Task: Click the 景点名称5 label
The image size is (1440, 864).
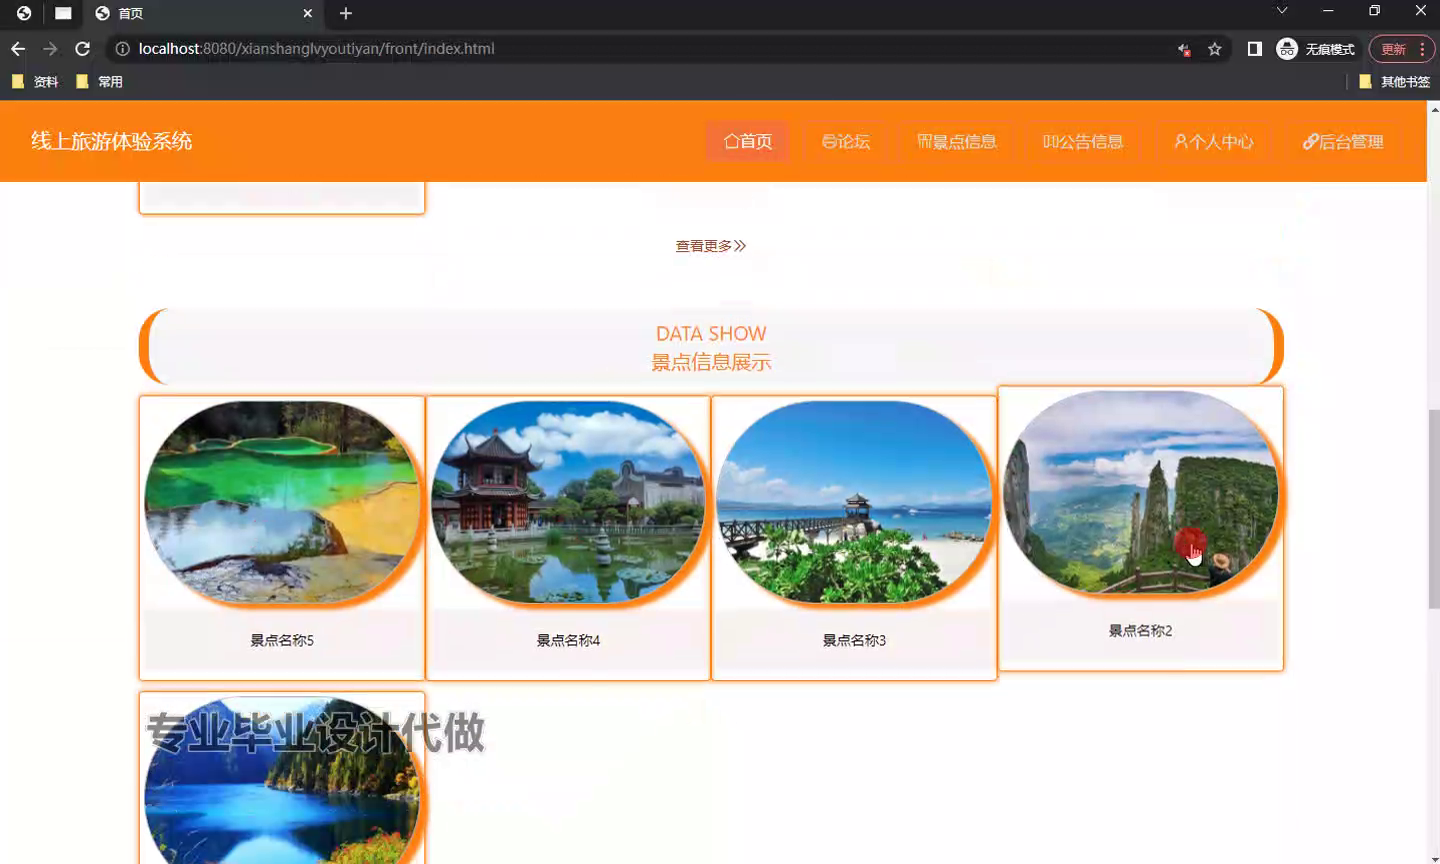Action: 282,640
